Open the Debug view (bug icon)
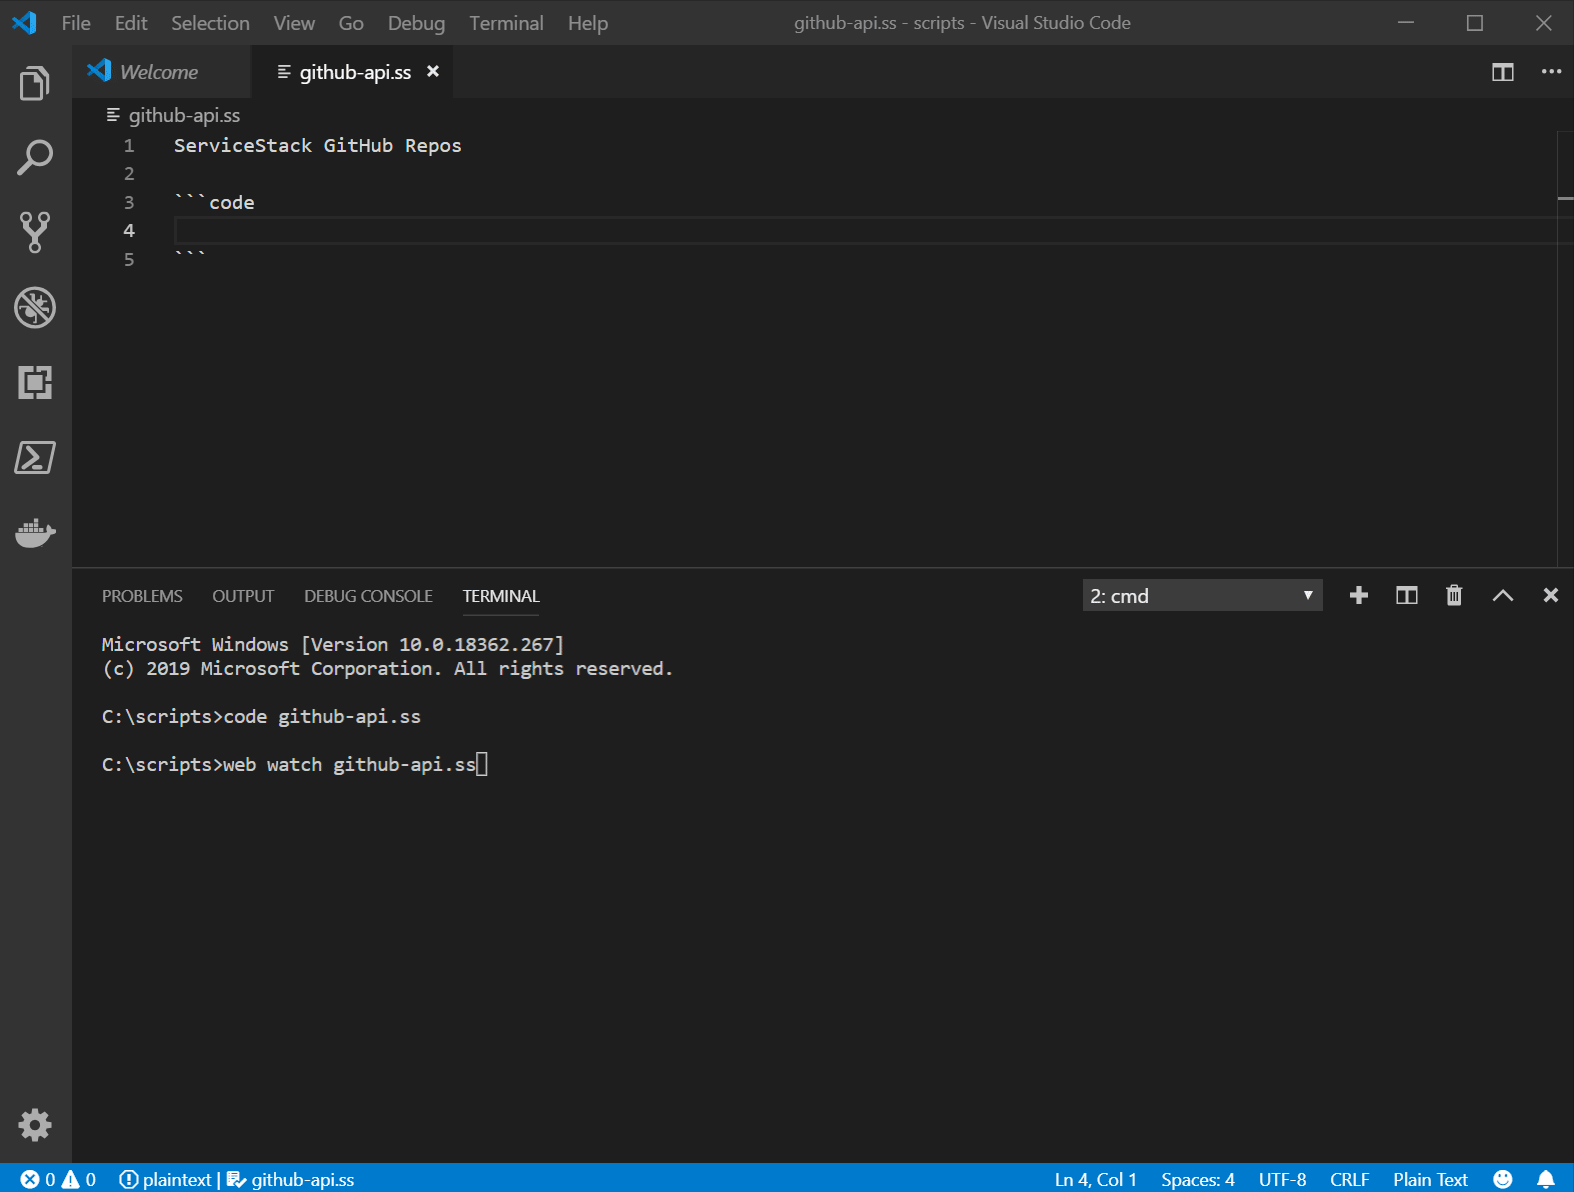This screenshot has width=1574, height=1192. click(x=35, y=308)
